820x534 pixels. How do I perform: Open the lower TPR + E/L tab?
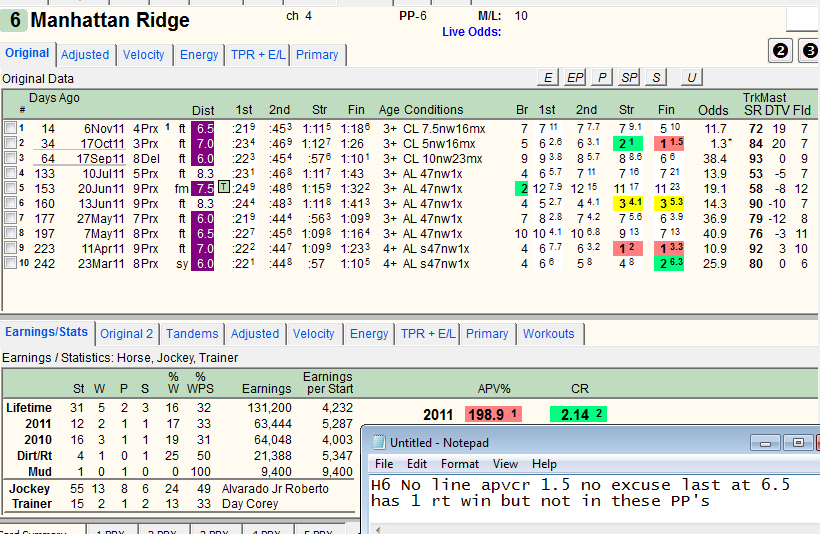[x=428, y=334]
